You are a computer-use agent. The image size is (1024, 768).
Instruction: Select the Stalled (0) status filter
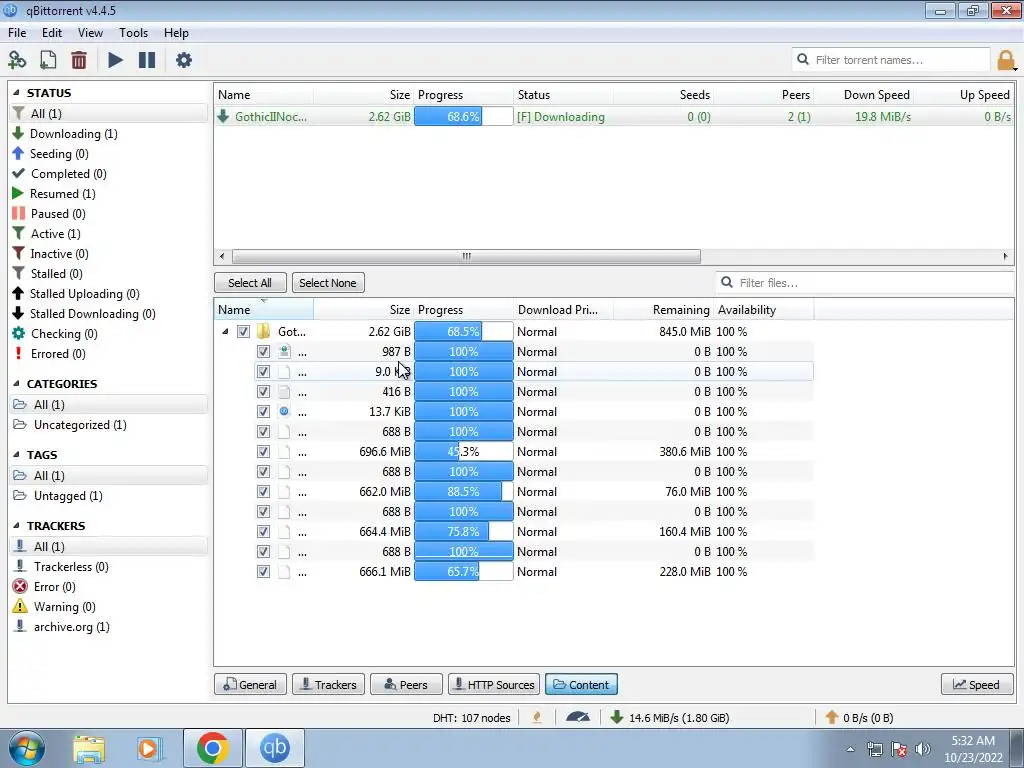coord(56,274)
